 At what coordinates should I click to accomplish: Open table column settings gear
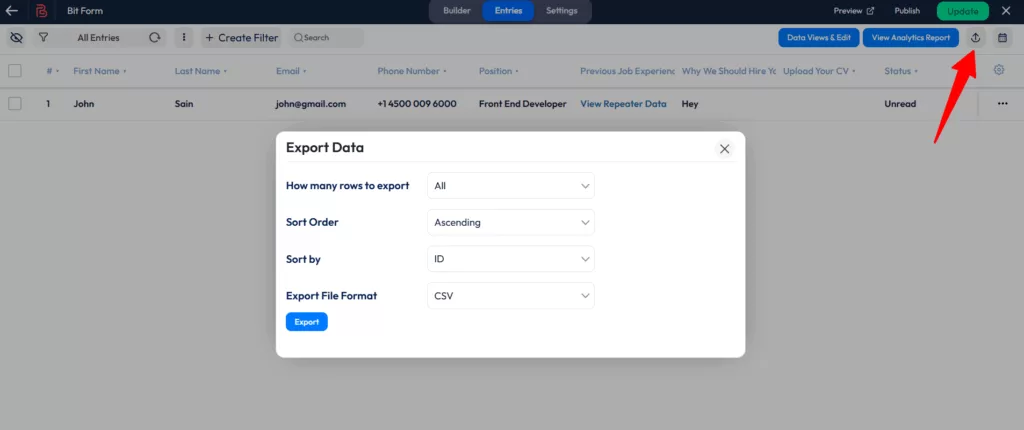998,70
